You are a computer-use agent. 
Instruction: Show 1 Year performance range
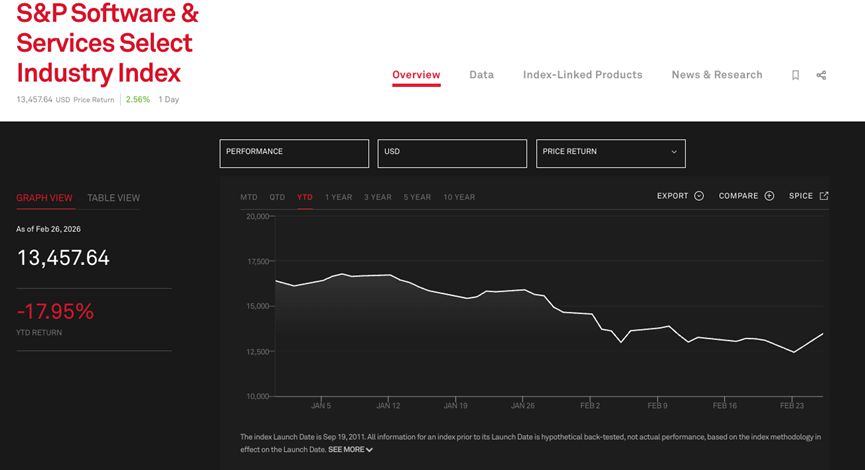tap(338, 197)
